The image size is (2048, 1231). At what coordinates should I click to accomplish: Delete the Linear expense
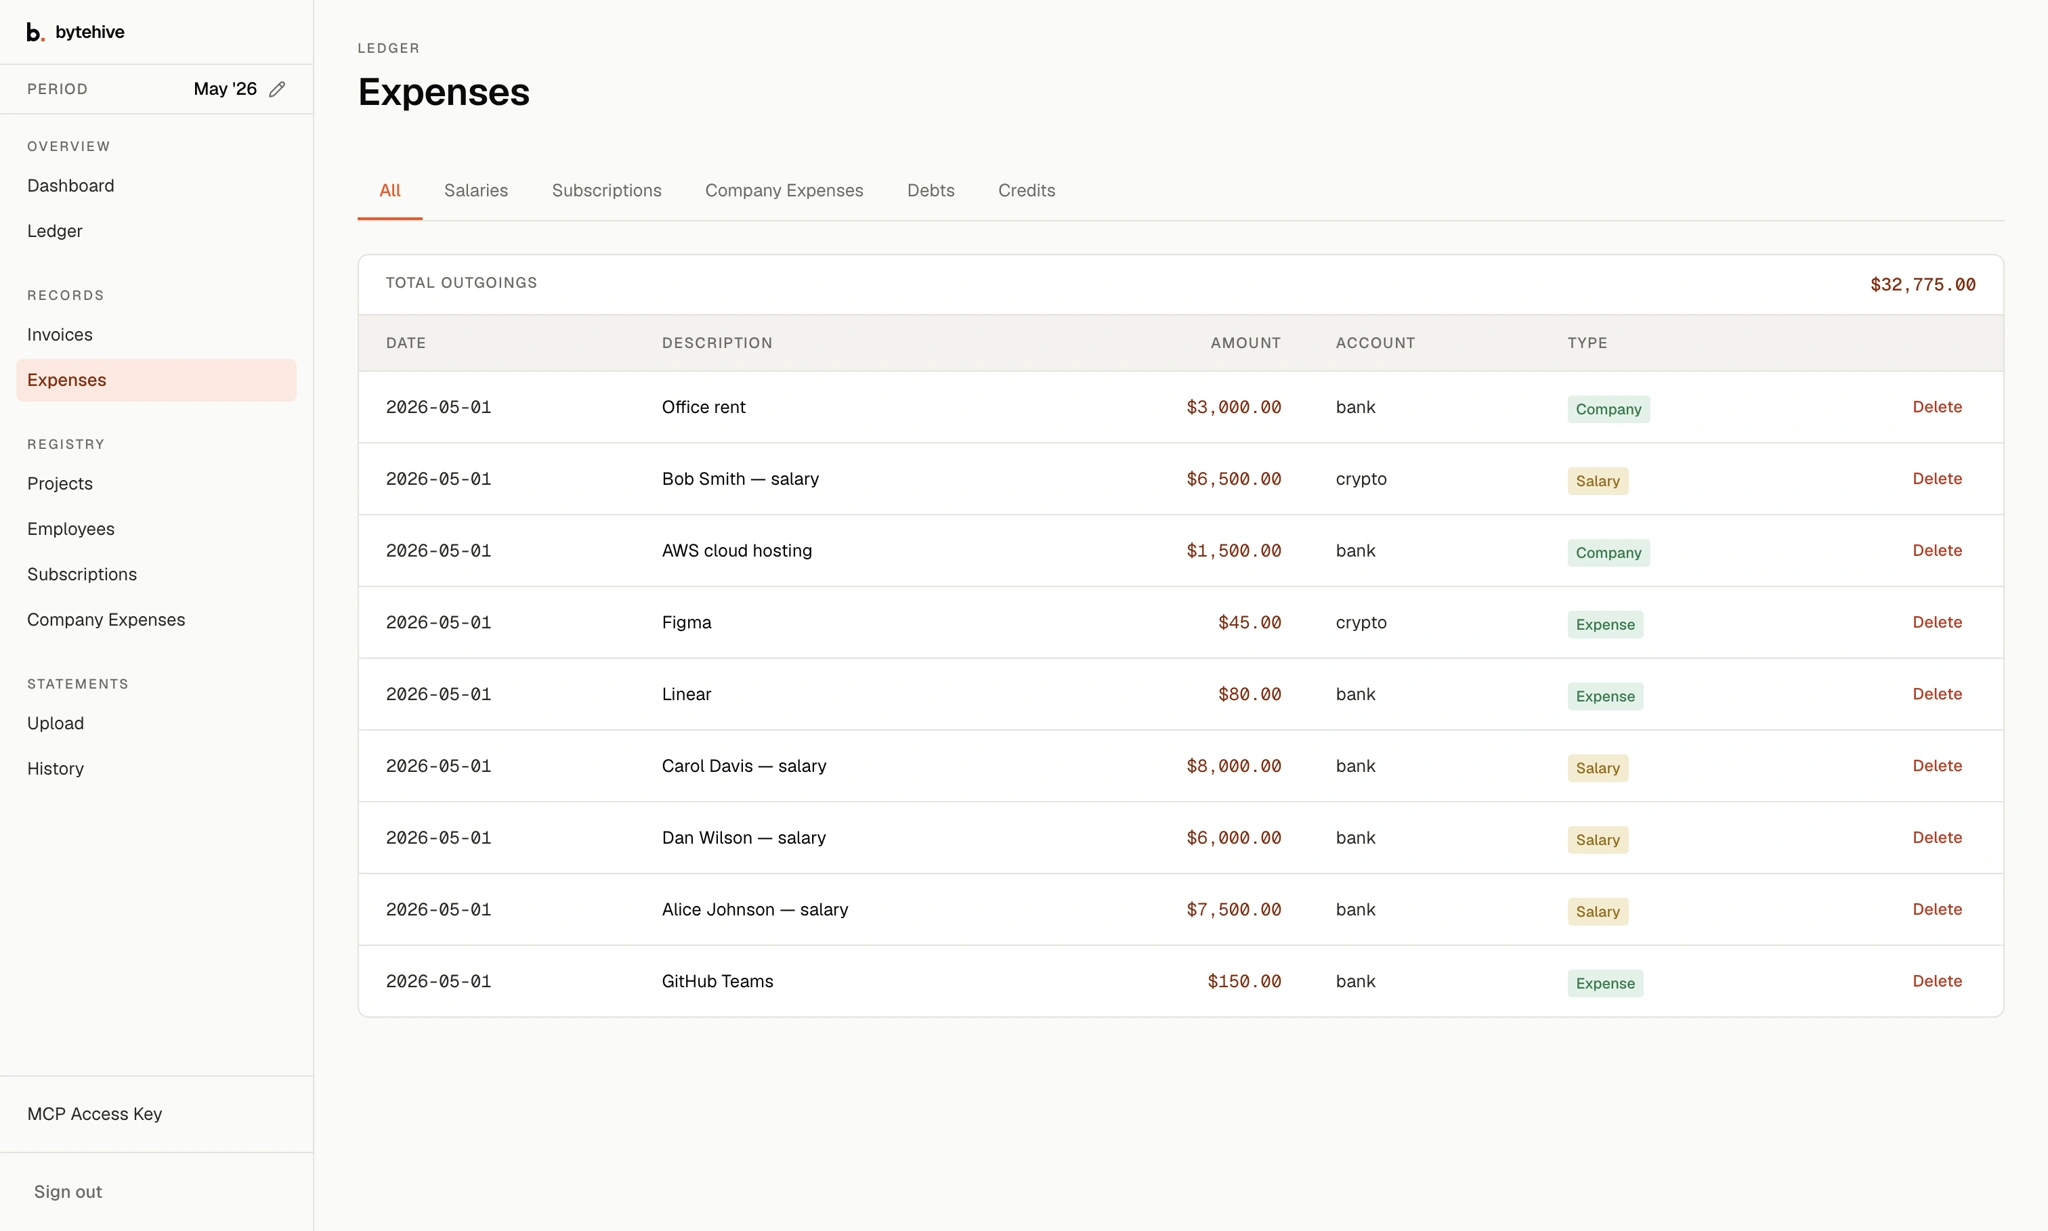pyautogui.click(x=1937, y=694)
